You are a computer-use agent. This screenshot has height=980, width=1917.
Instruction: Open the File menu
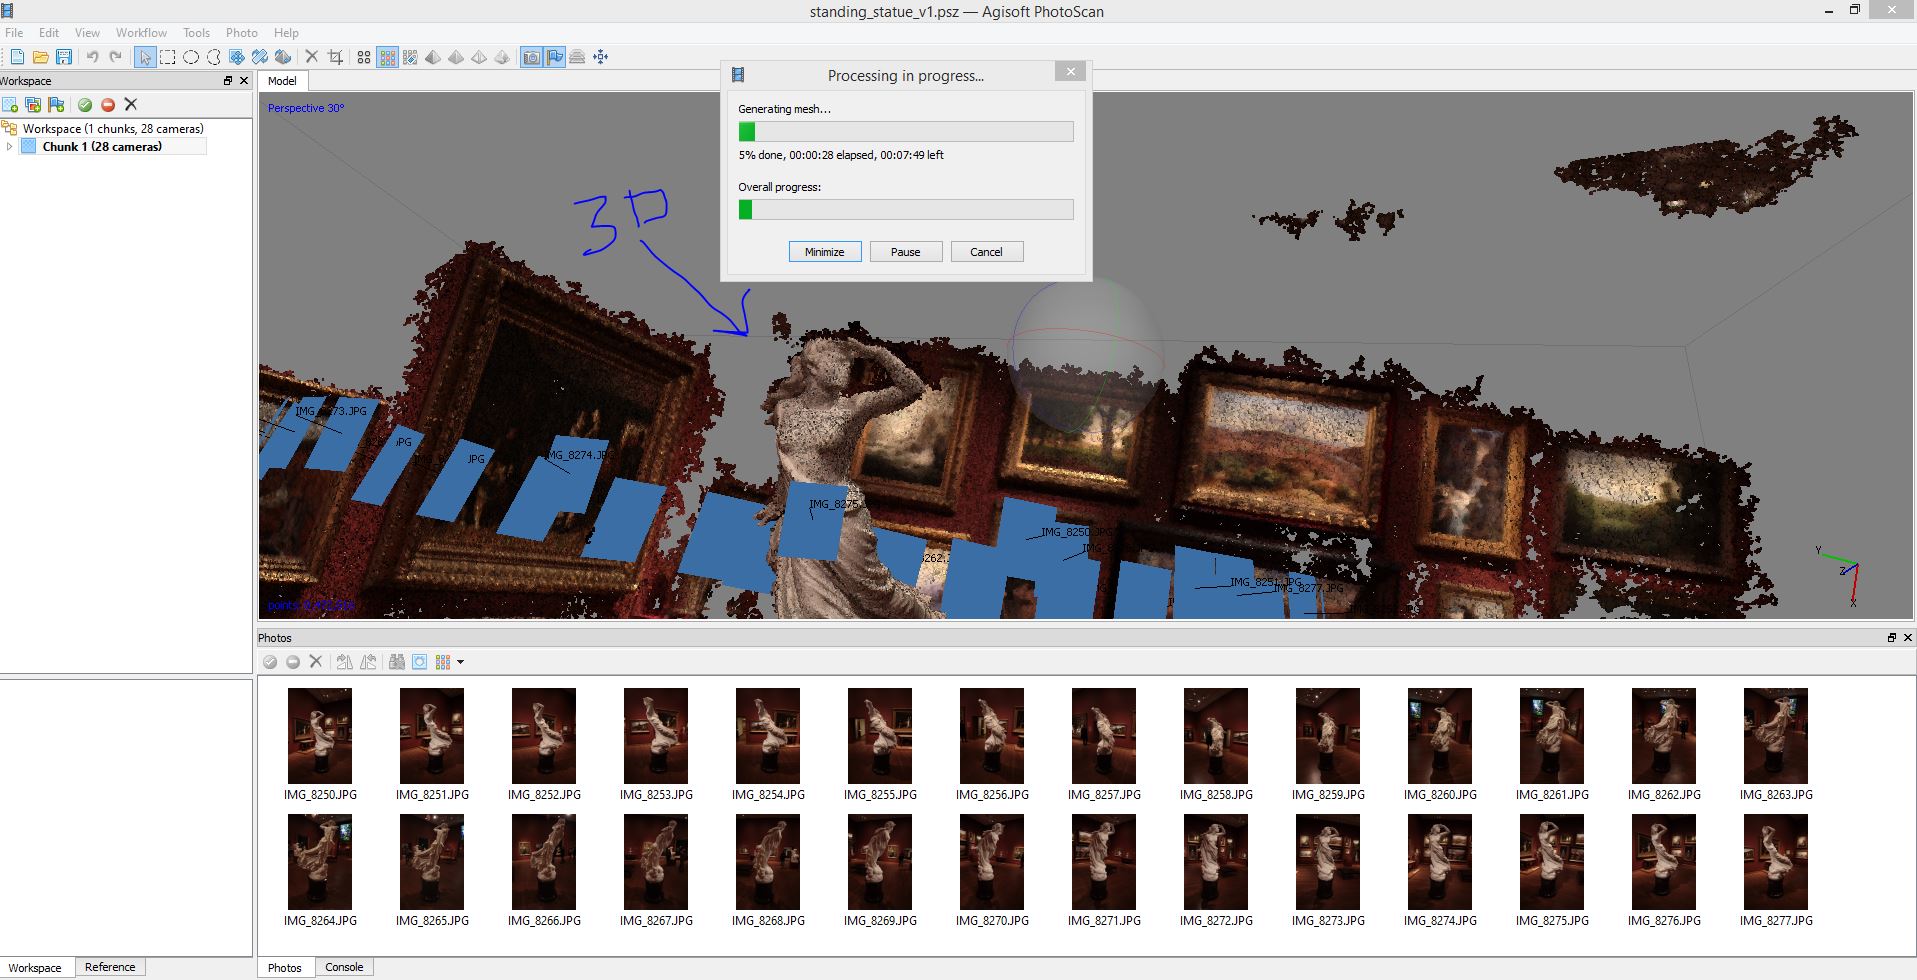point(14,32)
